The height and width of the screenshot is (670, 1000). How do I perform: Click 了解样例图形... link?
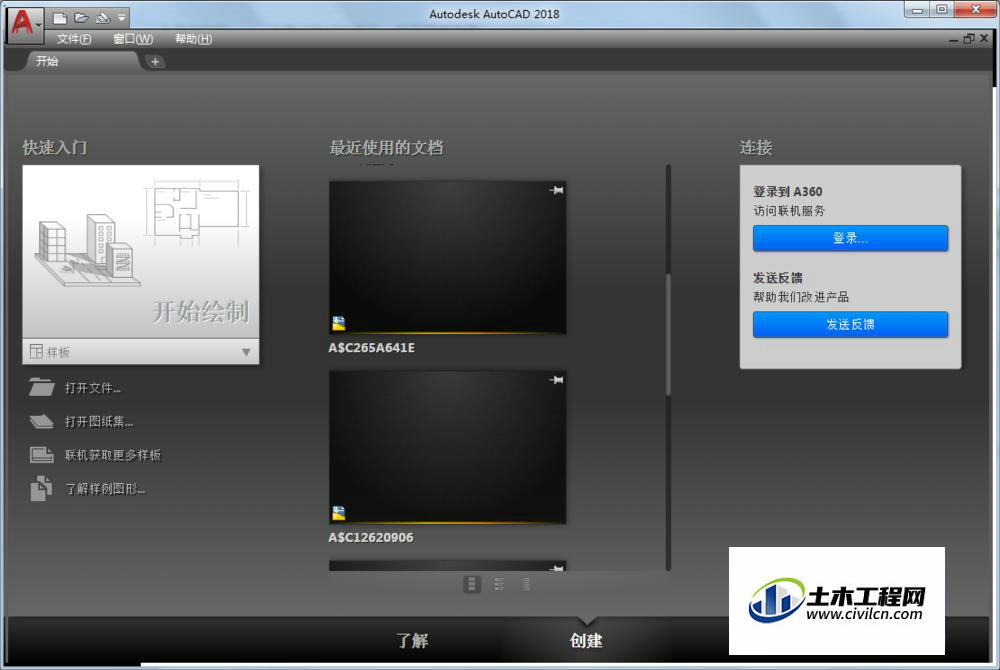tap(105, 489)
